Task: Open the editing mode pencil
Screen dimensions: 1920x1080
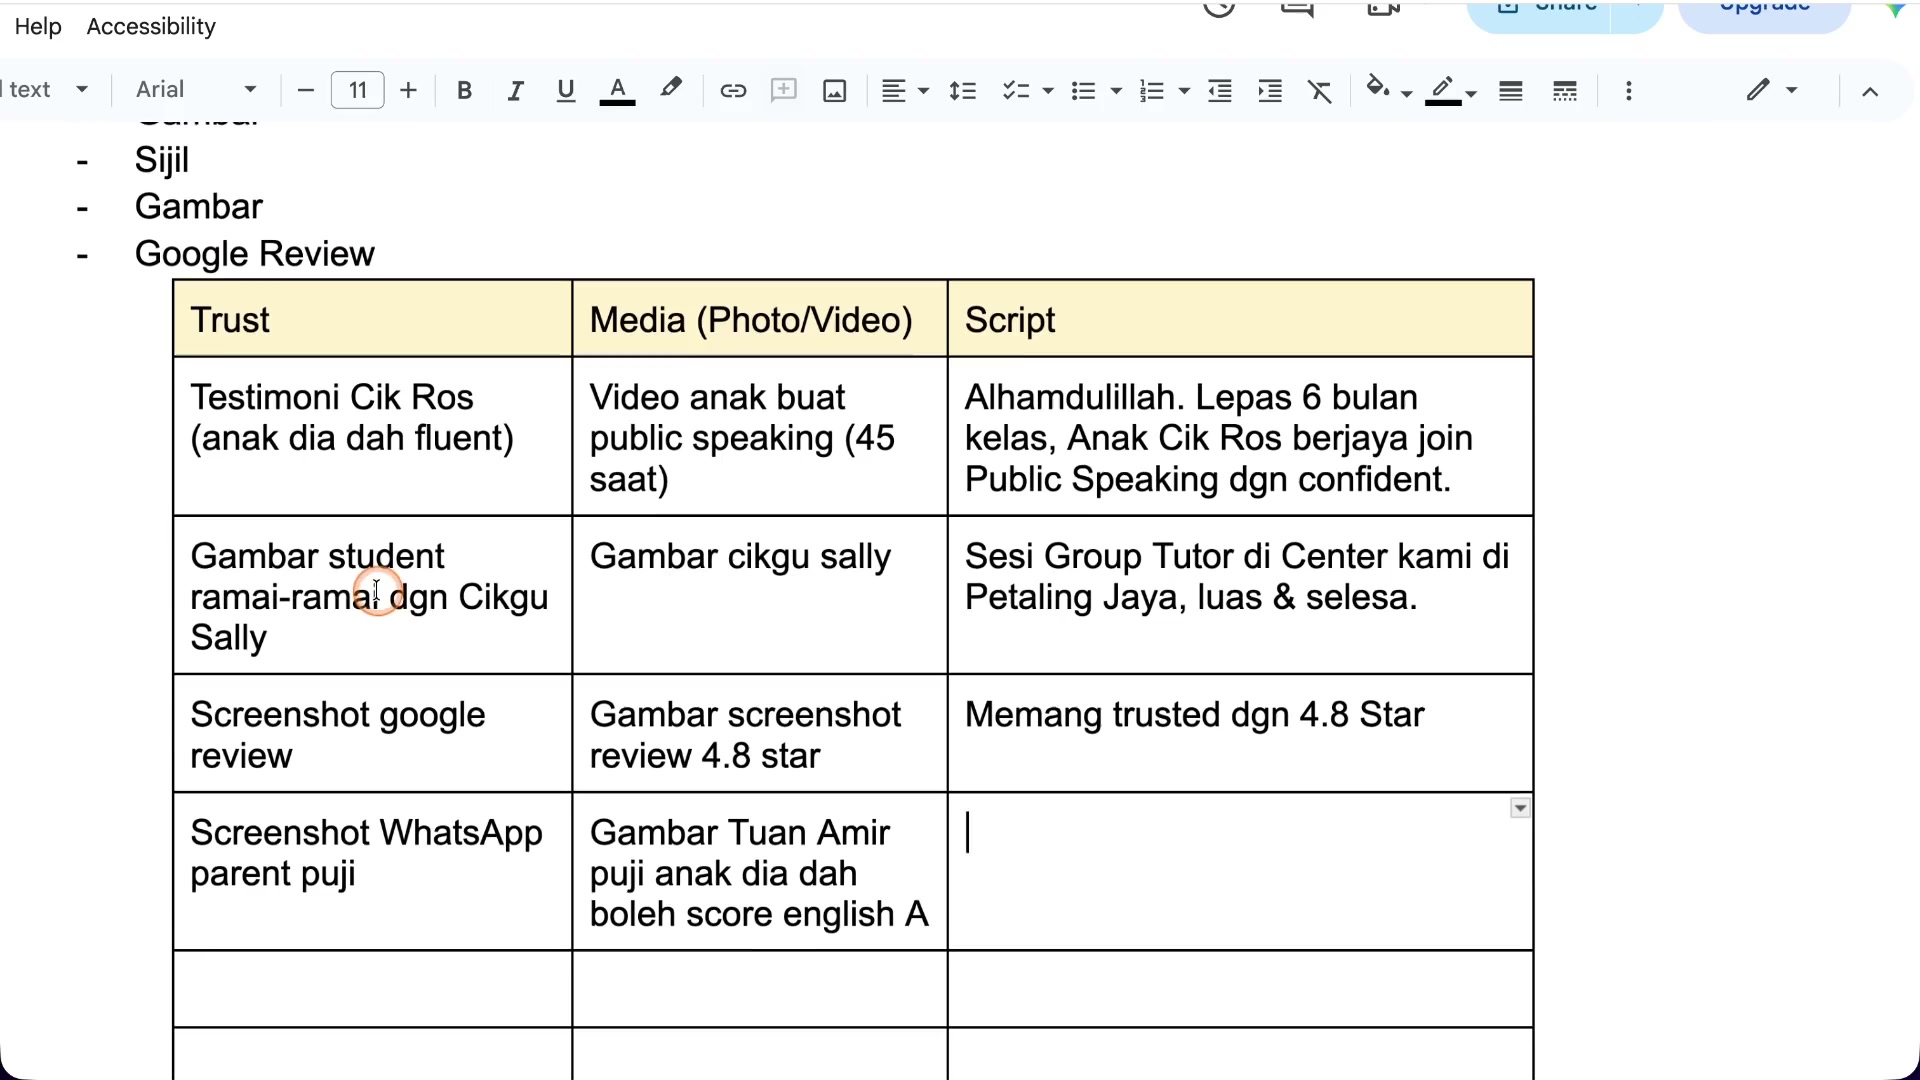Action: click(1758, 90)
